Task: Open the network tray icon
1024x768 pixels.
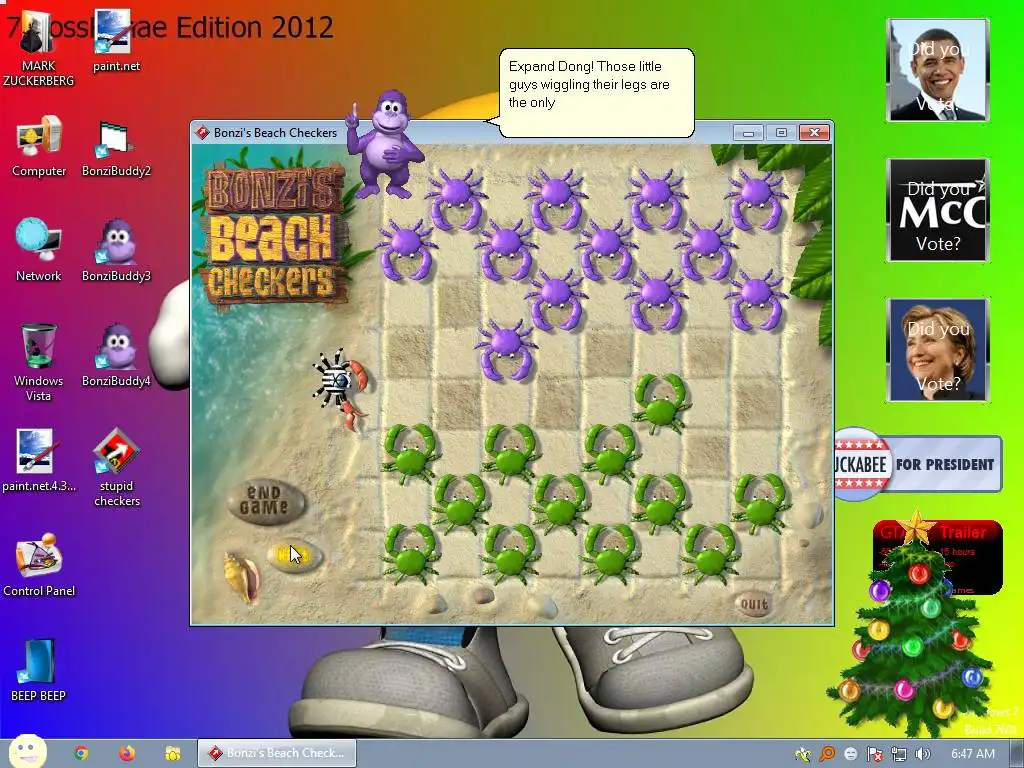Action: coord(899,754)
